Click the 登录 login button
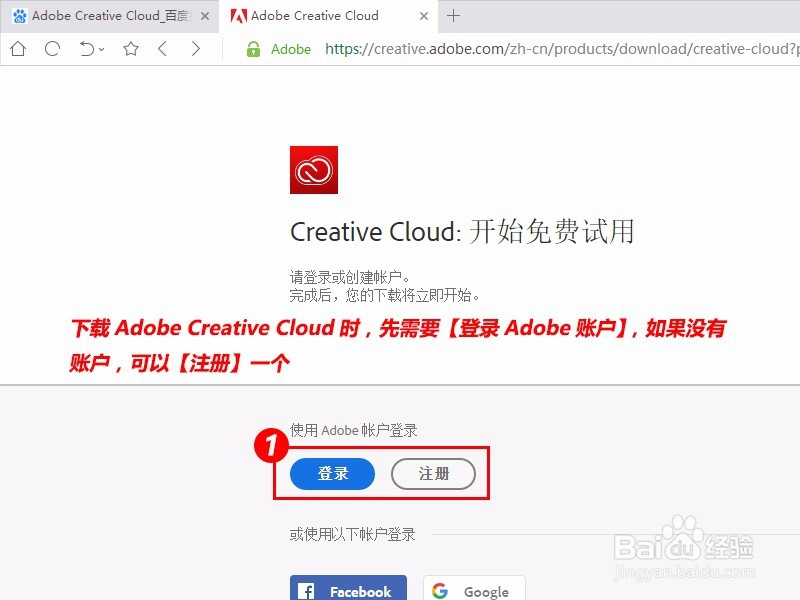 (x=332, y=474)
